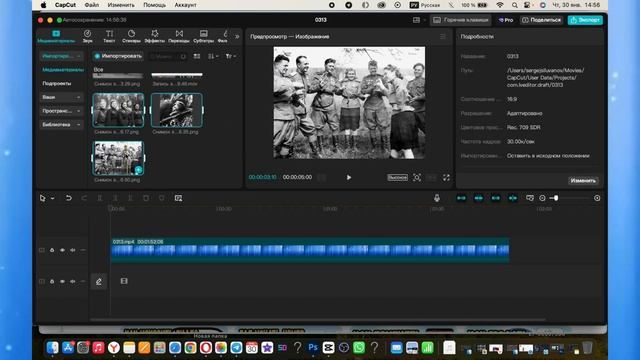This screenshot has width=640, height=360.
Task: Click the preview scale-to-fit icon
Action: pos(417,178)
